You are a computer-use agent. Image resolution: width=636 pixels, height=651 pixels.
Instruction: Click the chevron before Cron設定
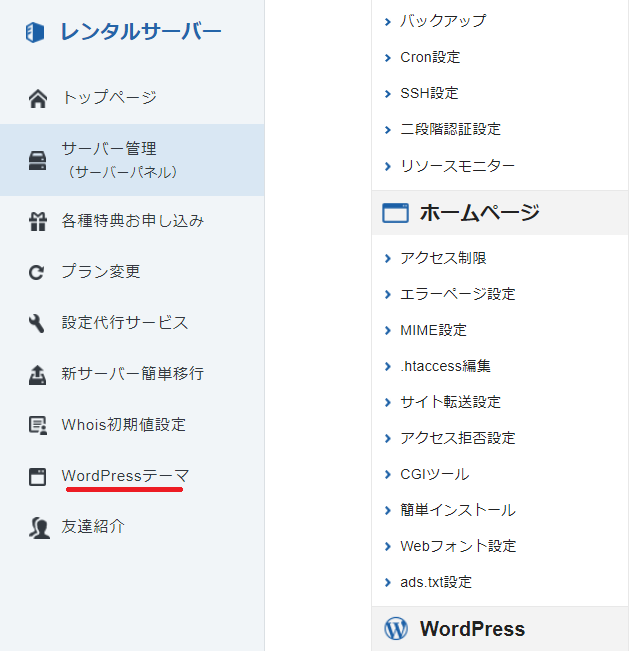(388, 58)
